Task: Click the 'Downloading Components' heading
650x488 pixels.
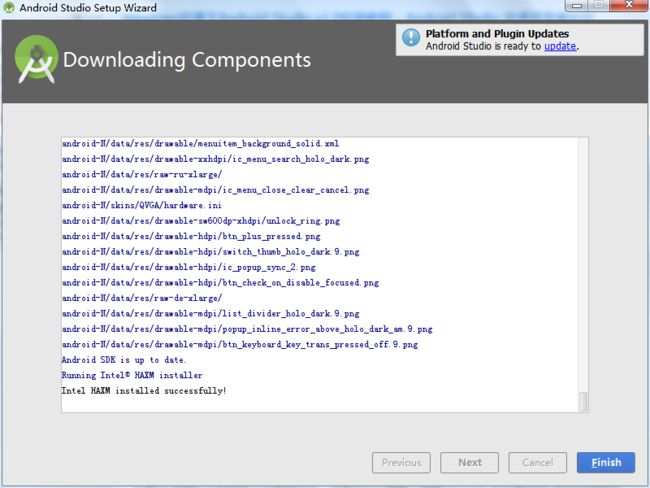Action: pyautogui.click(x=187, y=60)
